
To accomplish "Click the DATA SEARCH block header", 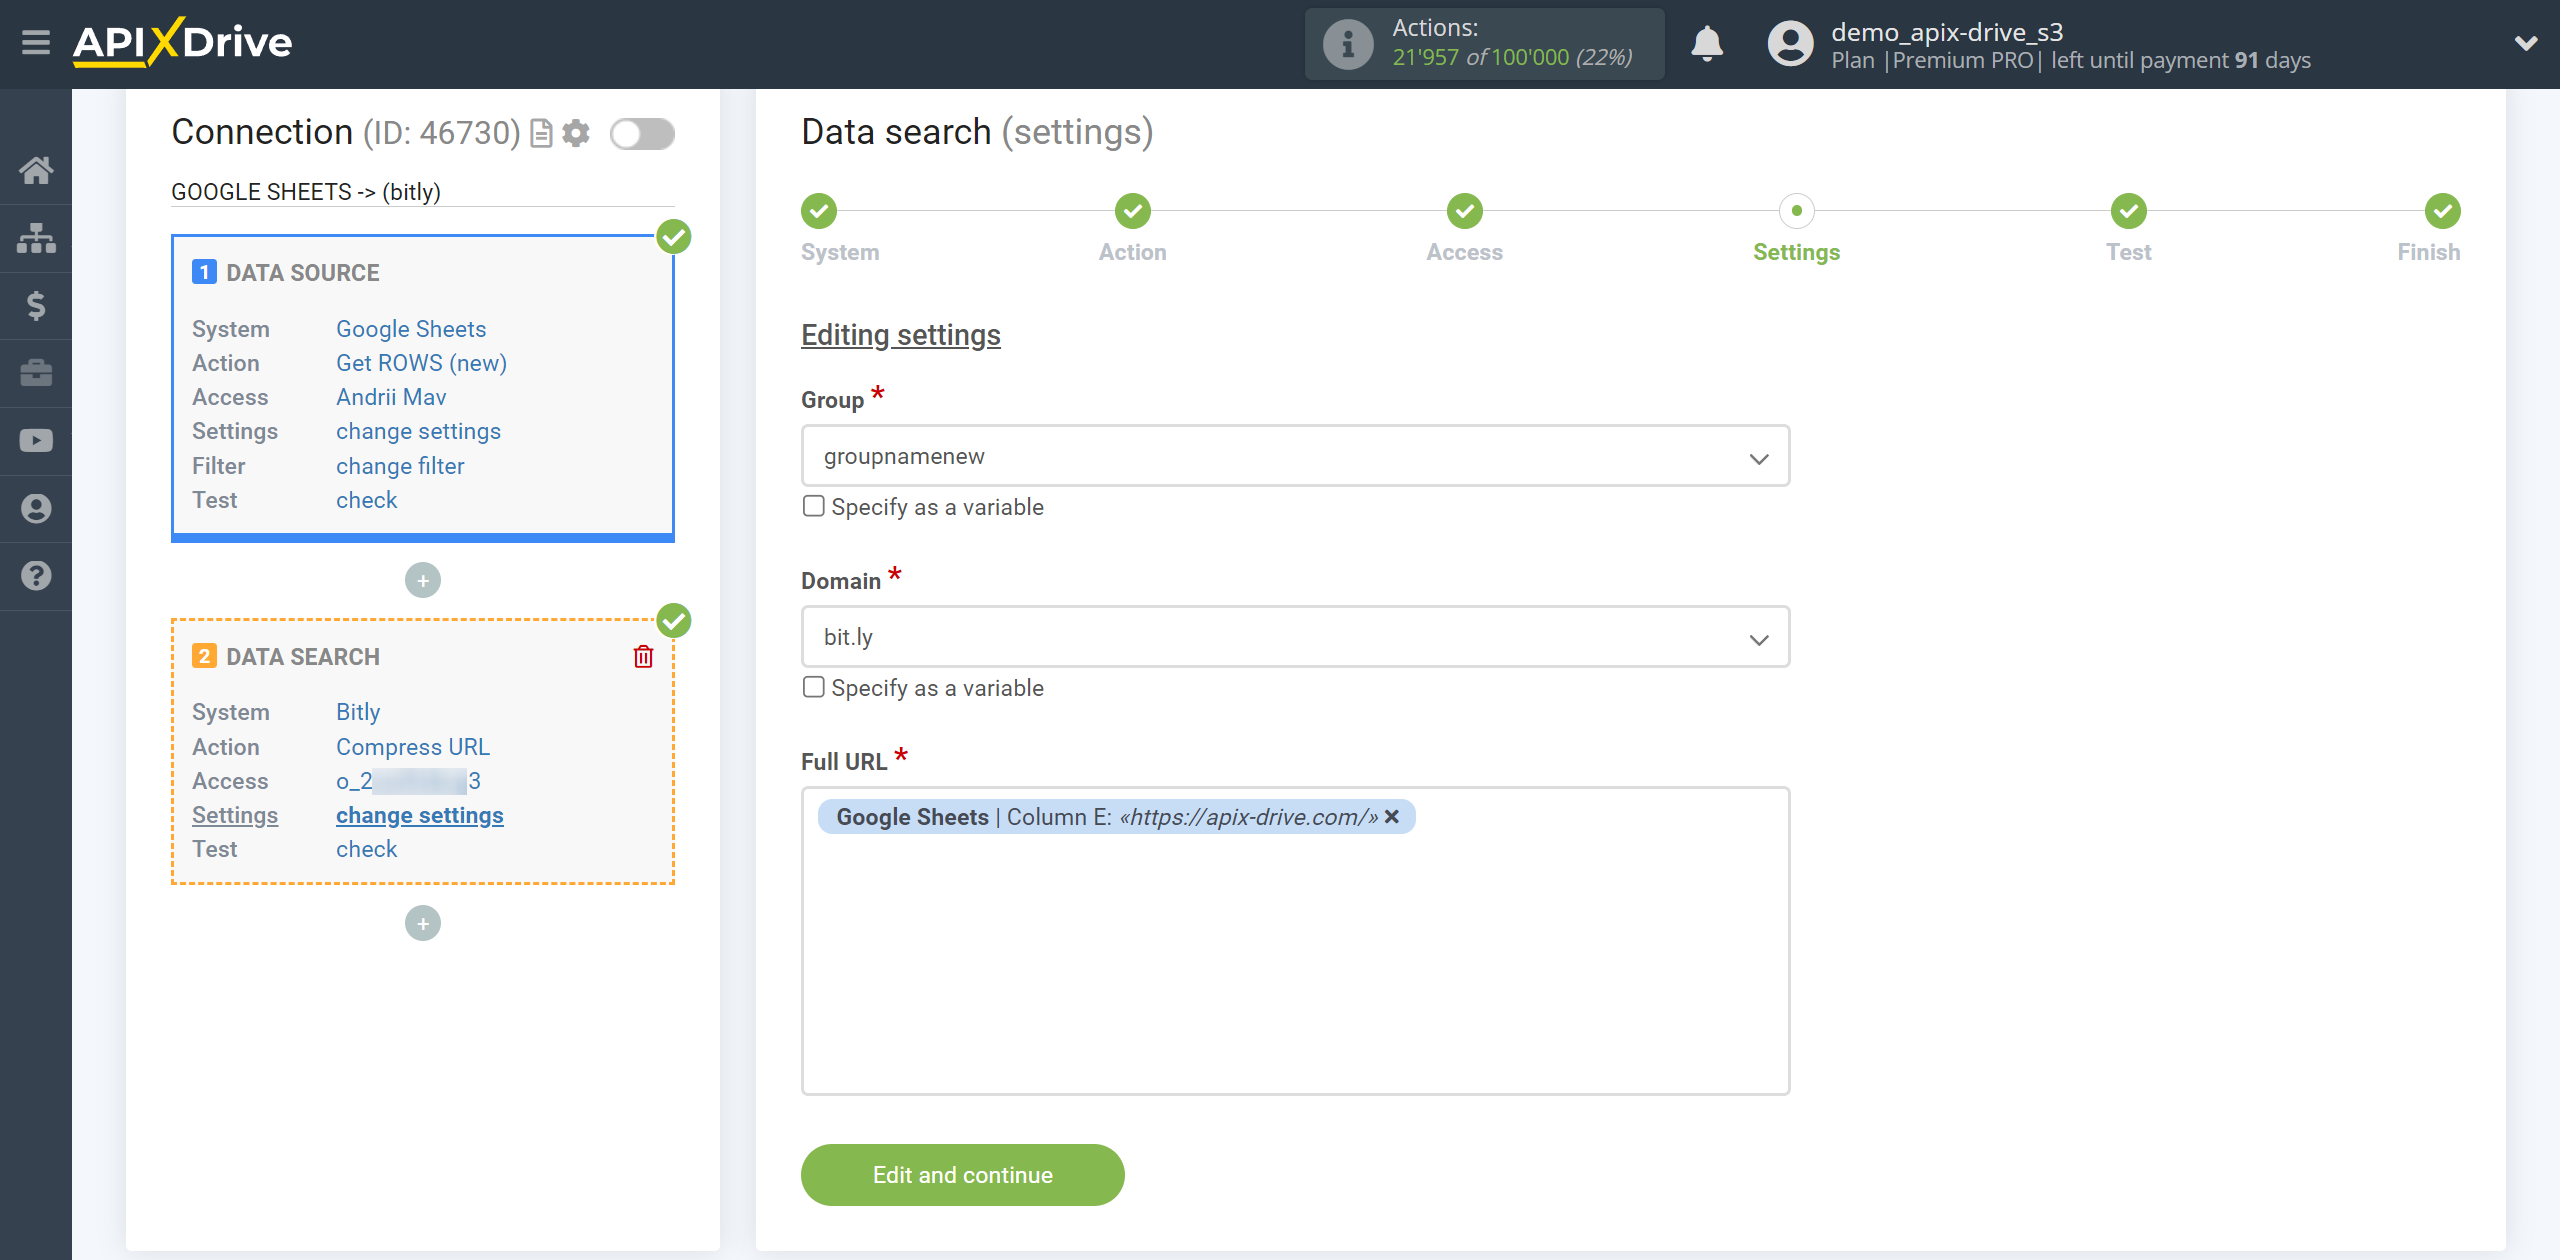I will pyautogui.click(x=302, y=657).
